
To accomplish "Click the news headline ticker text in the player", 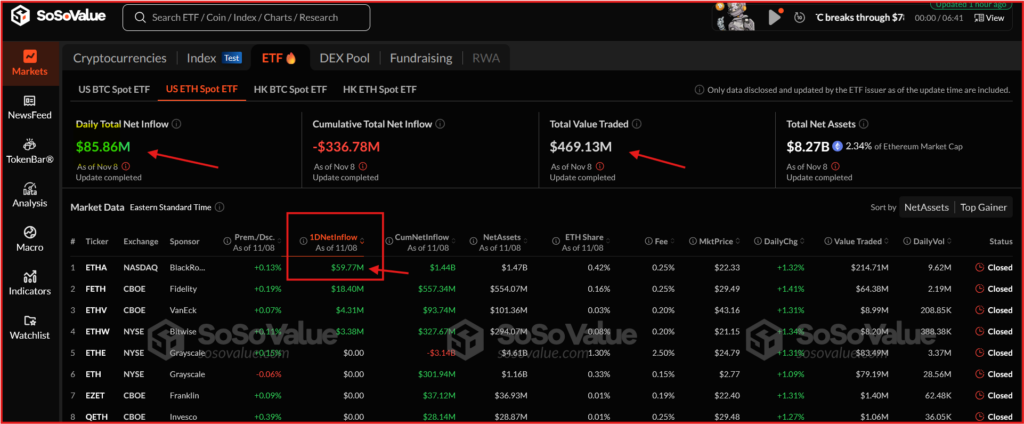I will [860, 18].
